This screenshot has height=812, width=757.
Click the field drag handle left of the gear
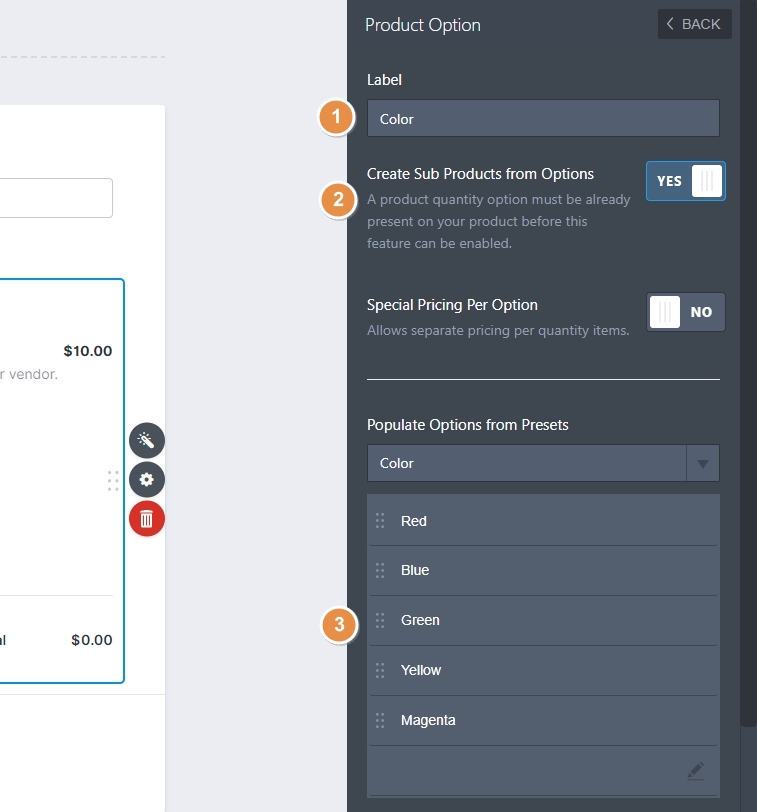tap(113, 481)
